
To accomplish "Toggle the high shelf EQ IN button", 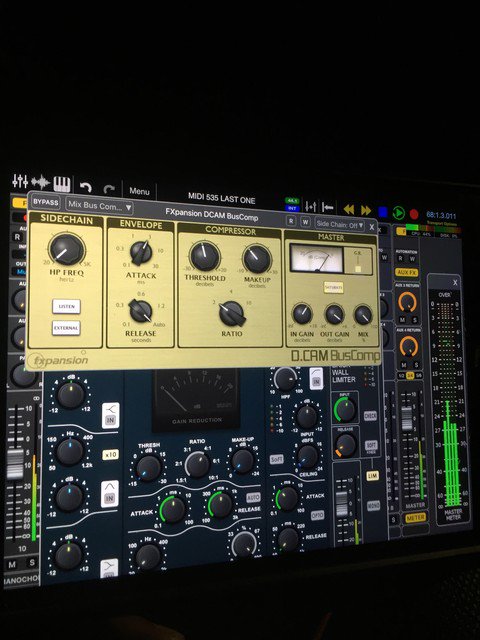I will (110, 415).
